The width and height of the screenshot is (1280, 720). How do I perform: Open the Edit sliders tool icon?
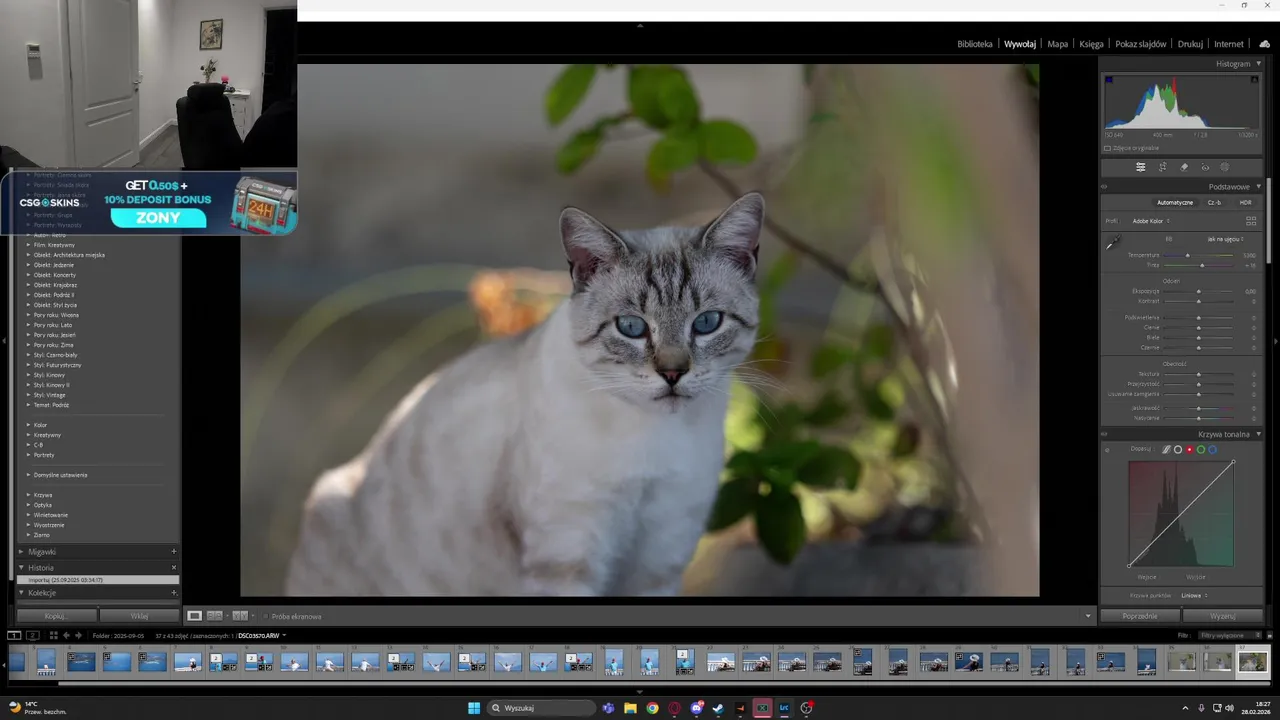[1141, 167]
